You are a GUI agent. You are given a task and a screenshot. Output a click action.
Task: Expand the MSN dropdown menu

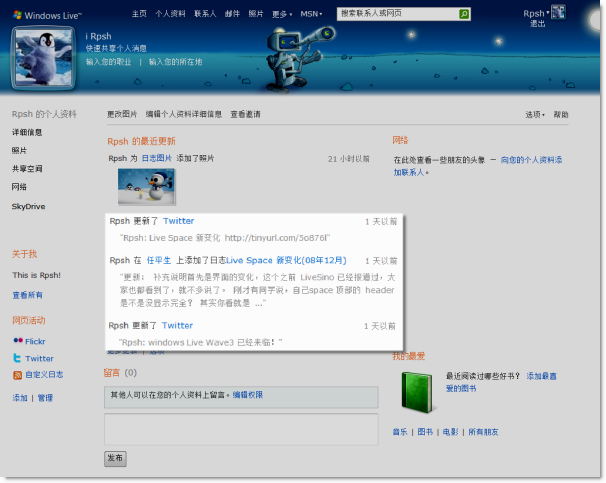coord(311,14)
